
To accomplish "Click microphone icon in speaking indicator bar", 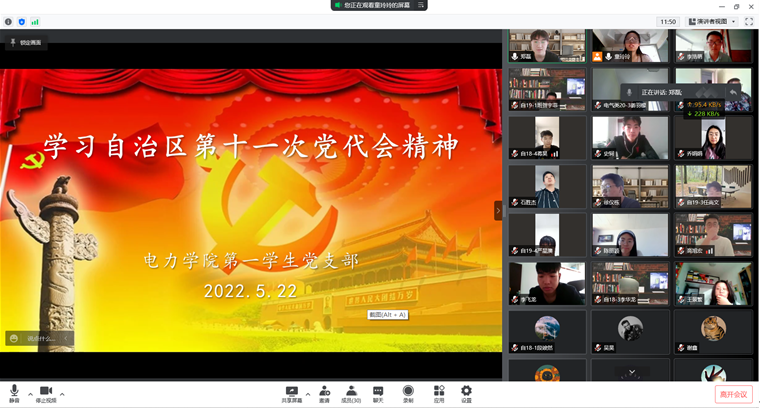I will (629, 92).
